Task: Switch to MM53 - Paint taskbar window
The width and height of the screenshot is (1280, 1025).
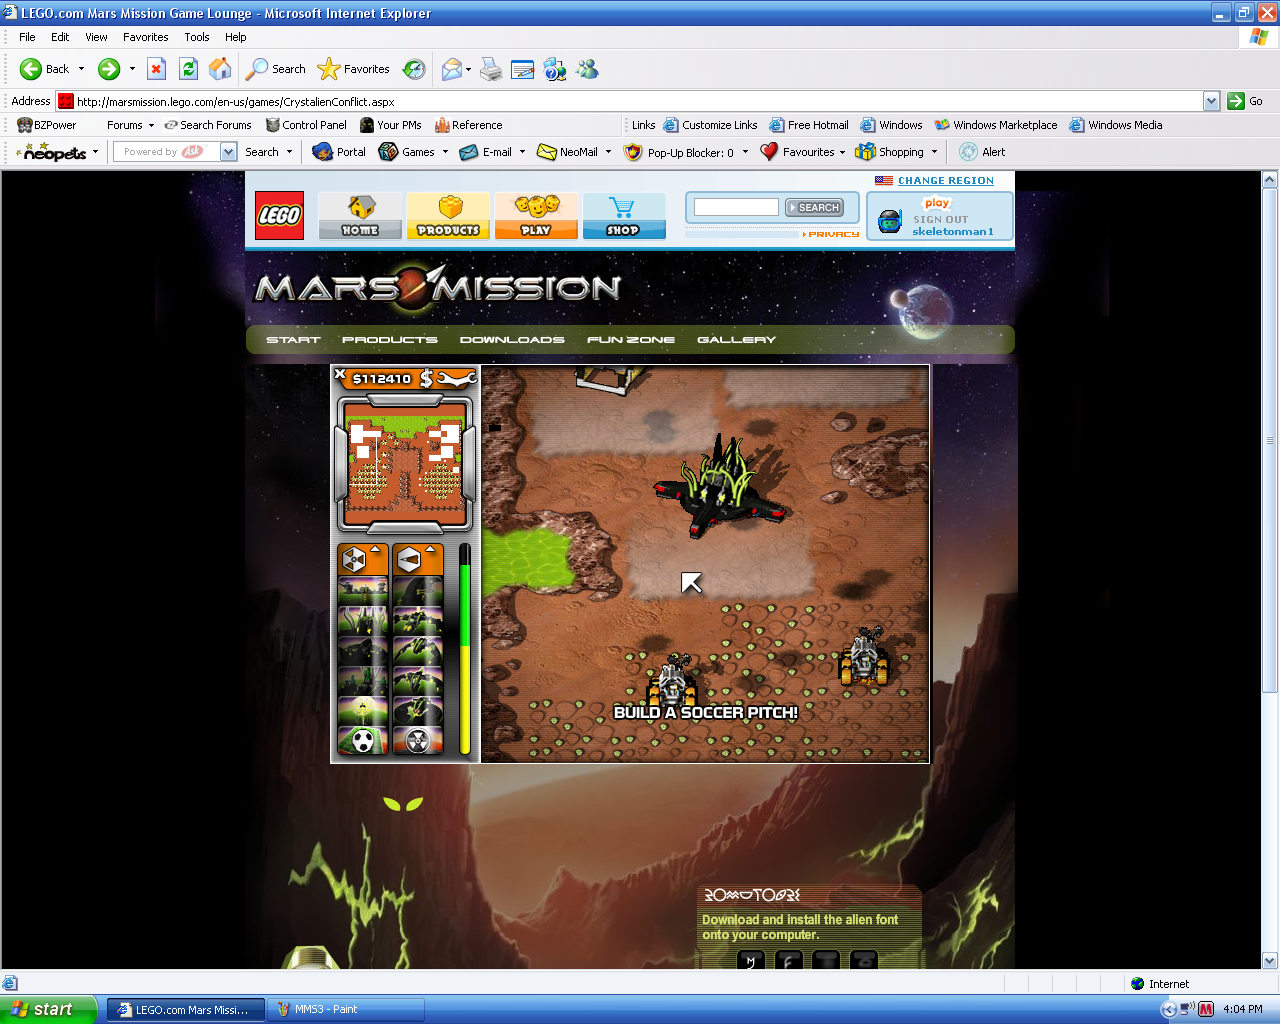Action: (x=345, y=1010)
